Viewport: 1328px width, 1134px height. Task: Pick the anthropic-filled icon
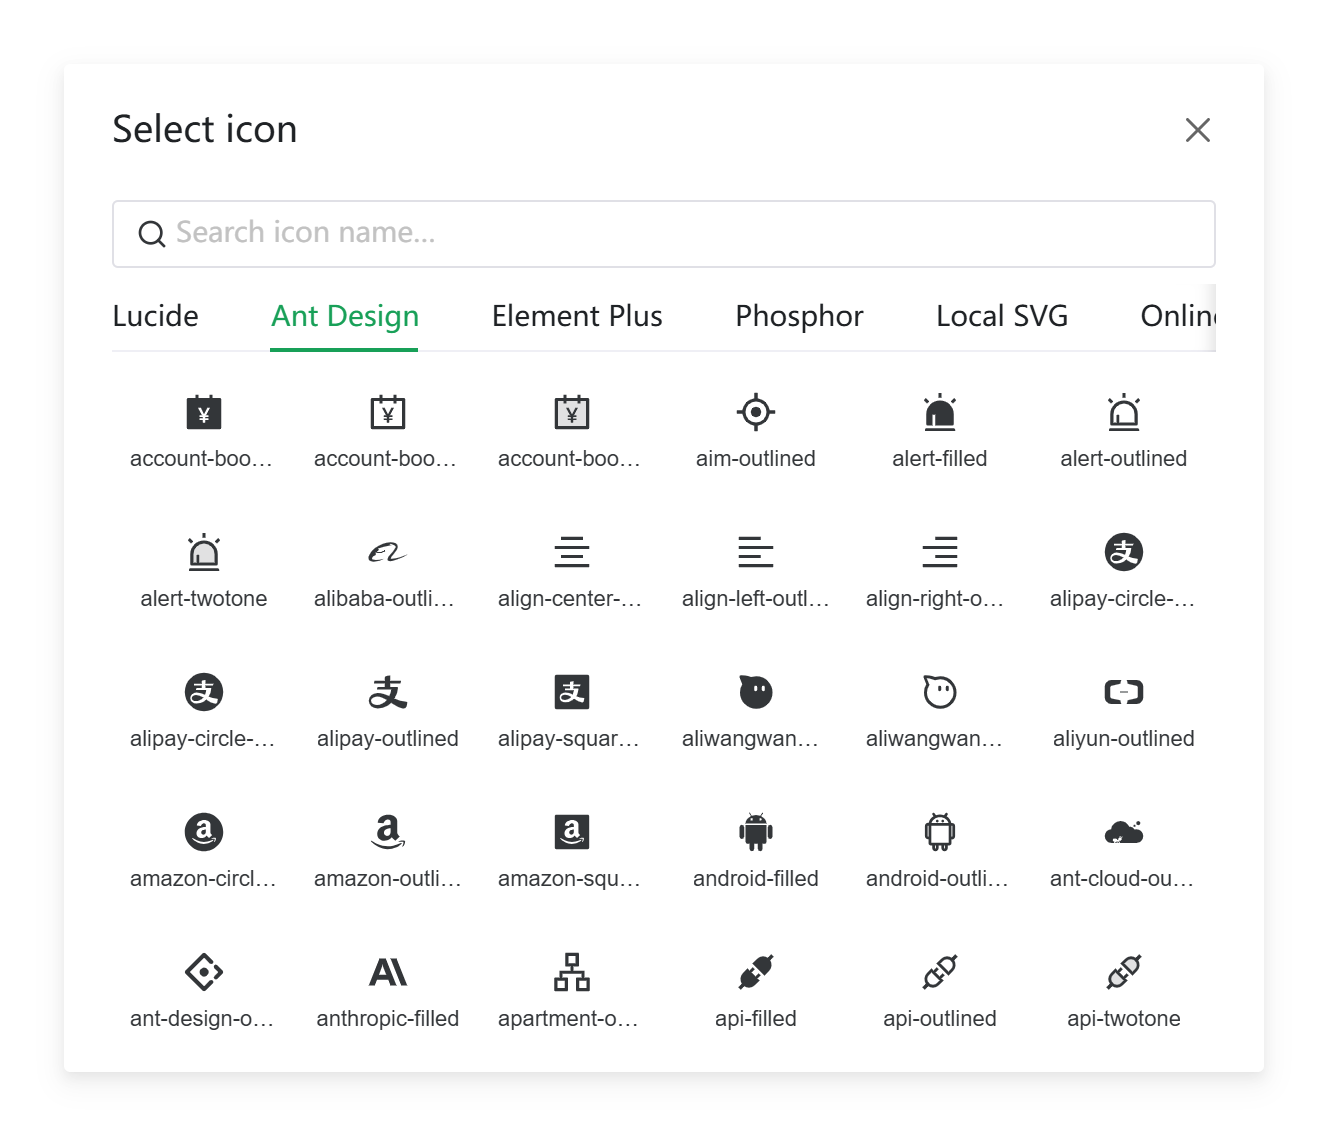tap(388, 972)
